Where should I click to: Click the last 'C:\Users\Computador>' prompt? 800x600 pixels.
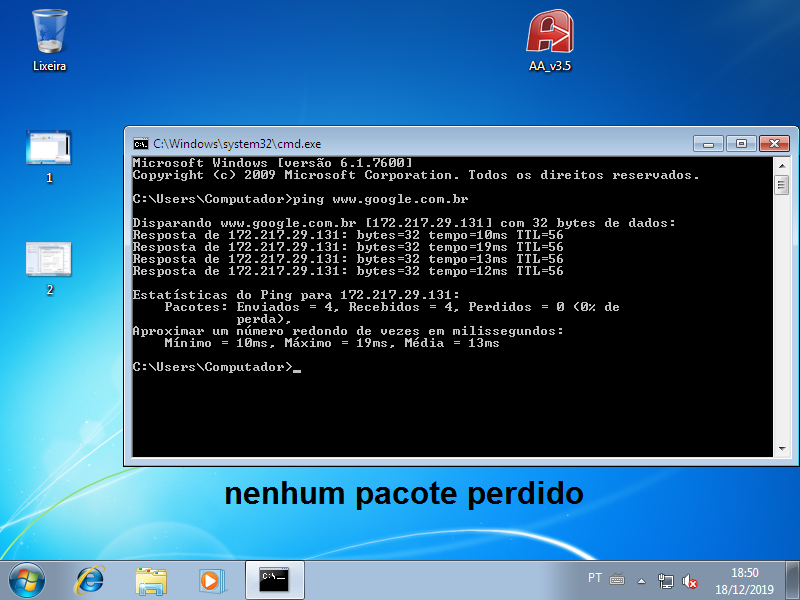click(213, 367)
